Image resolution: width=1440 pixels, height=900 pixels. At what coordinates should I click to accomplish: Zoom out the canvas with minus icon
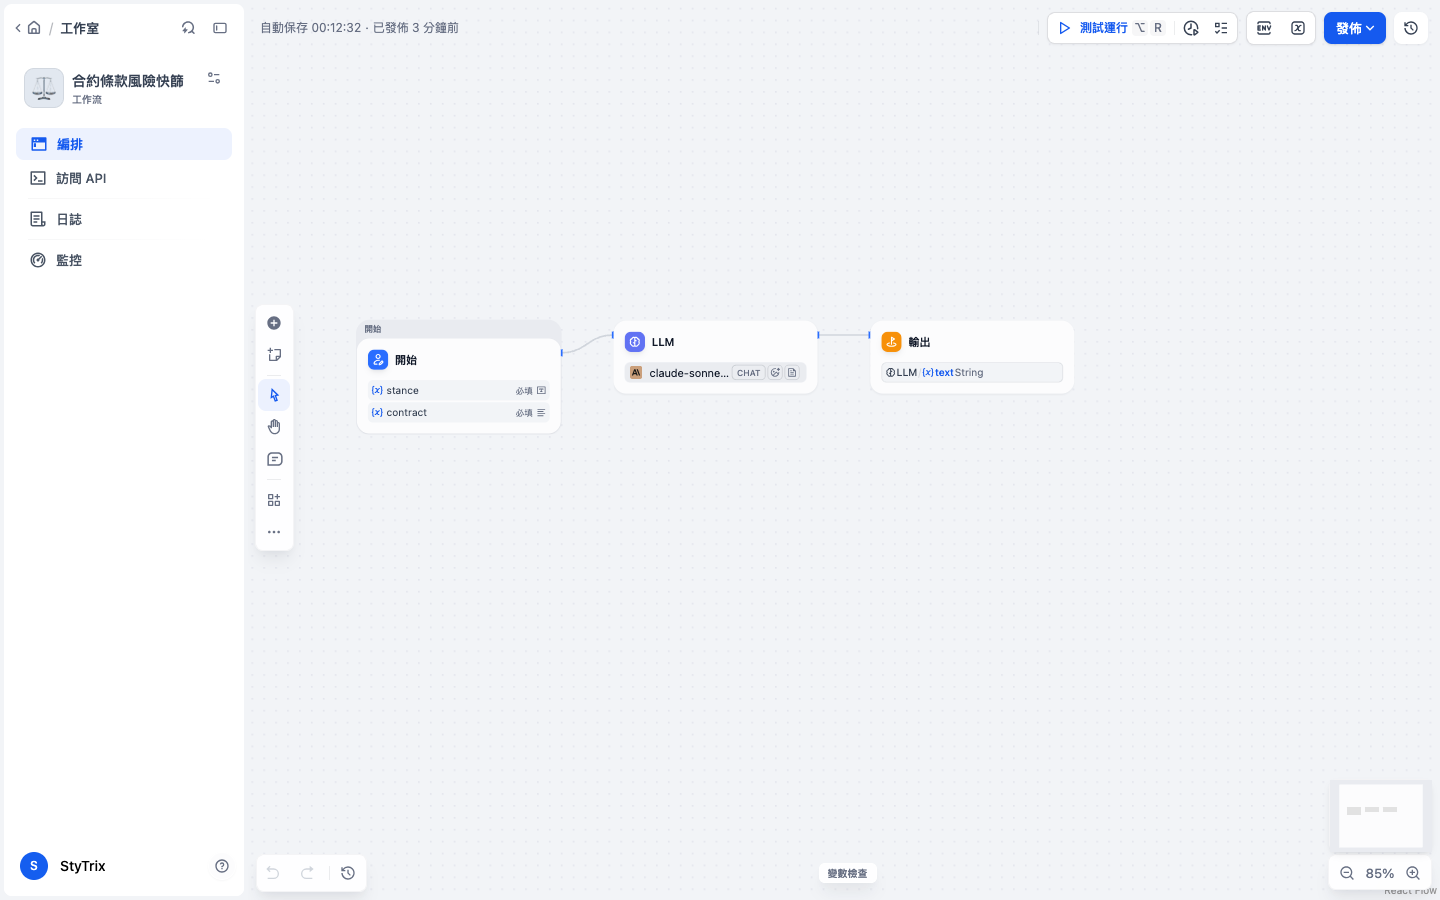point(1347,873)
